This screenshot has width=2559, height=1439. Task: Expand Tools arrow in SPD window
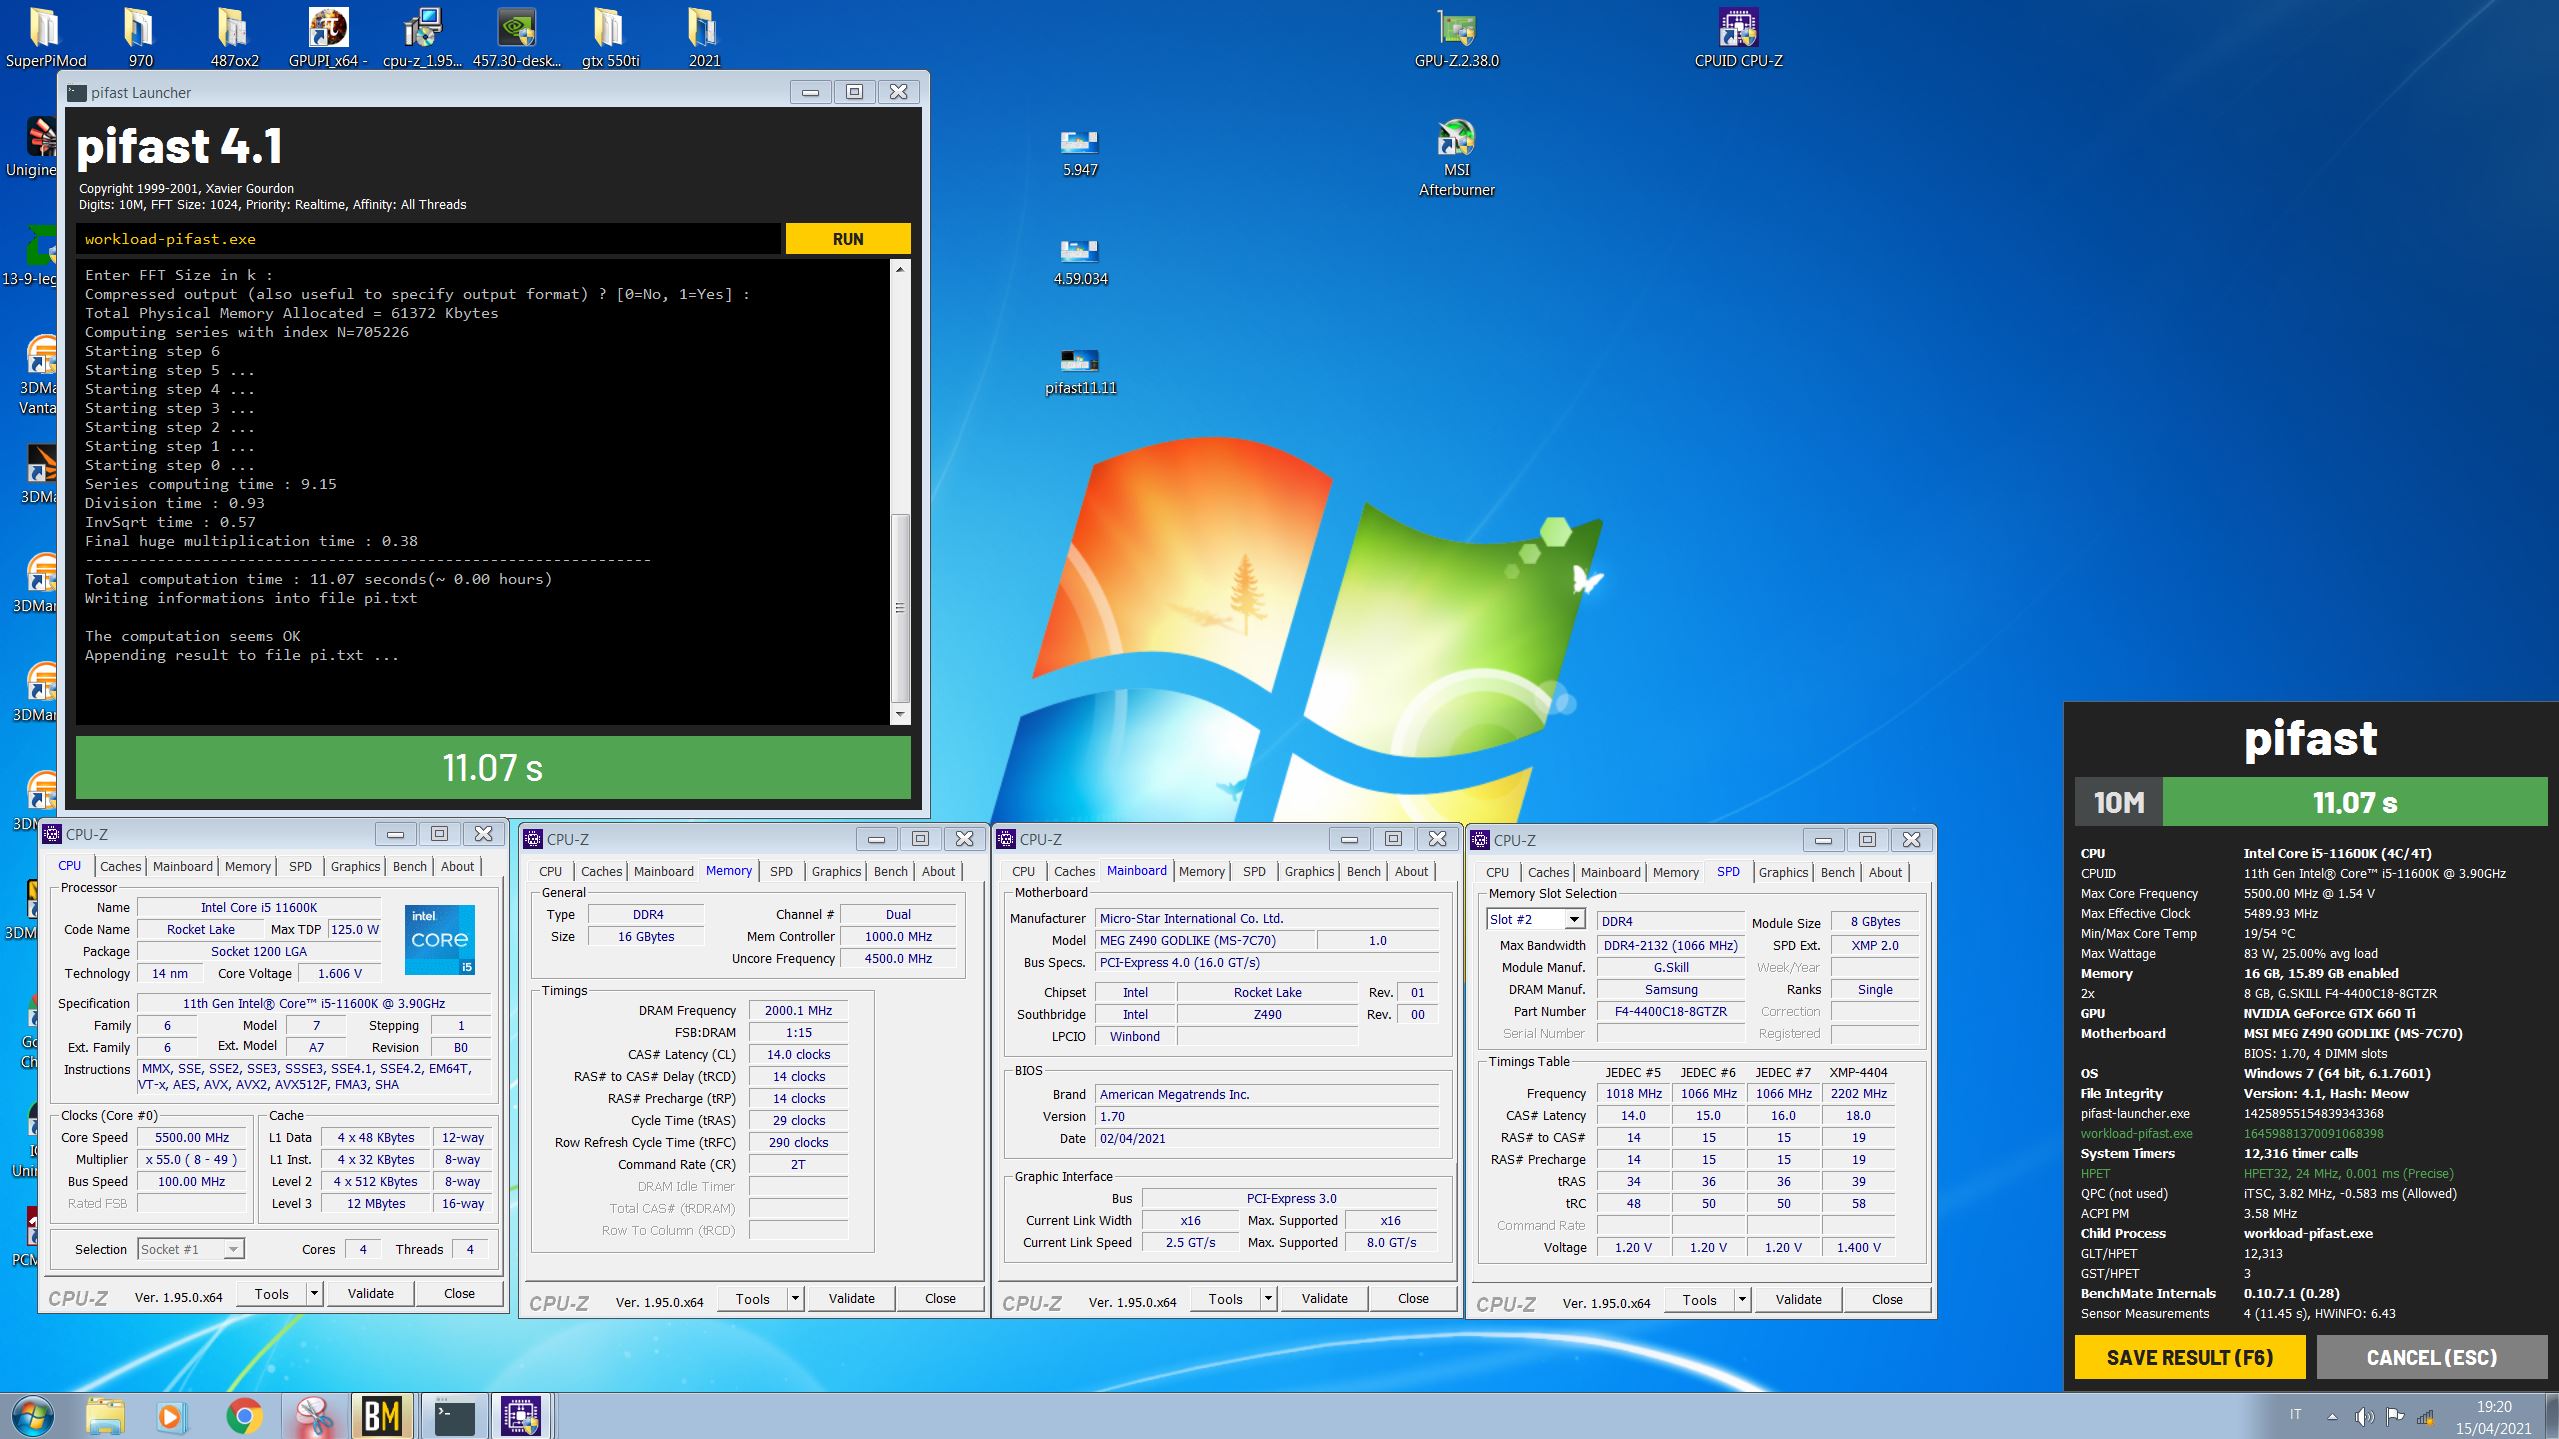(1742, 1299)
